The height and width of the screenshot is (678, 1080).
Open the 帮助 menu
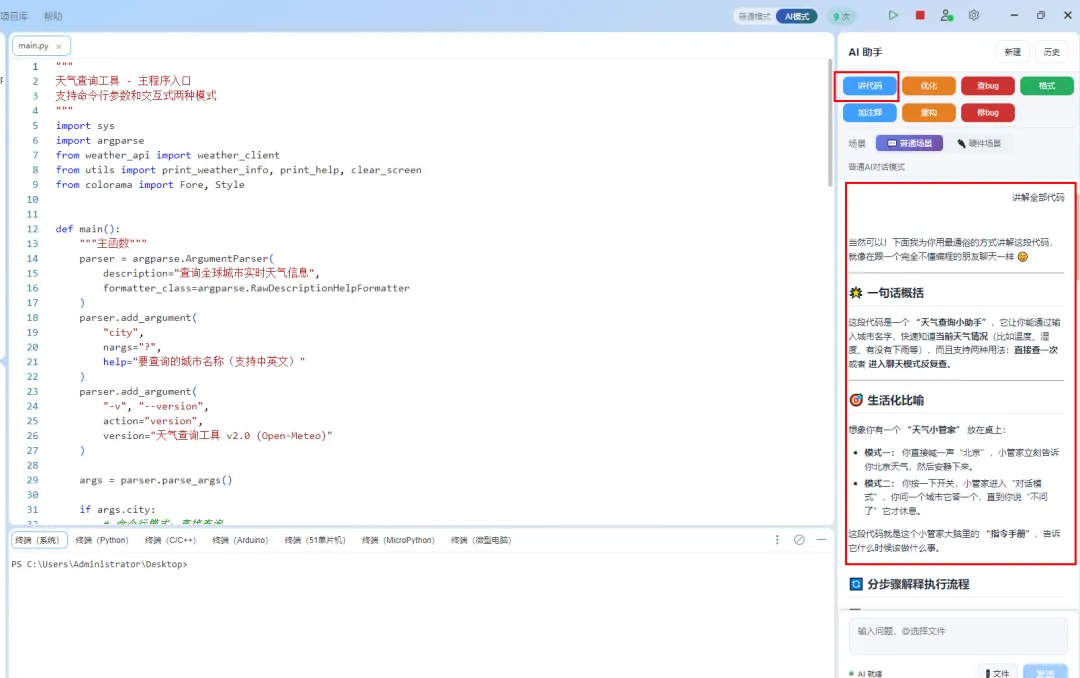[x=52, y=16]
